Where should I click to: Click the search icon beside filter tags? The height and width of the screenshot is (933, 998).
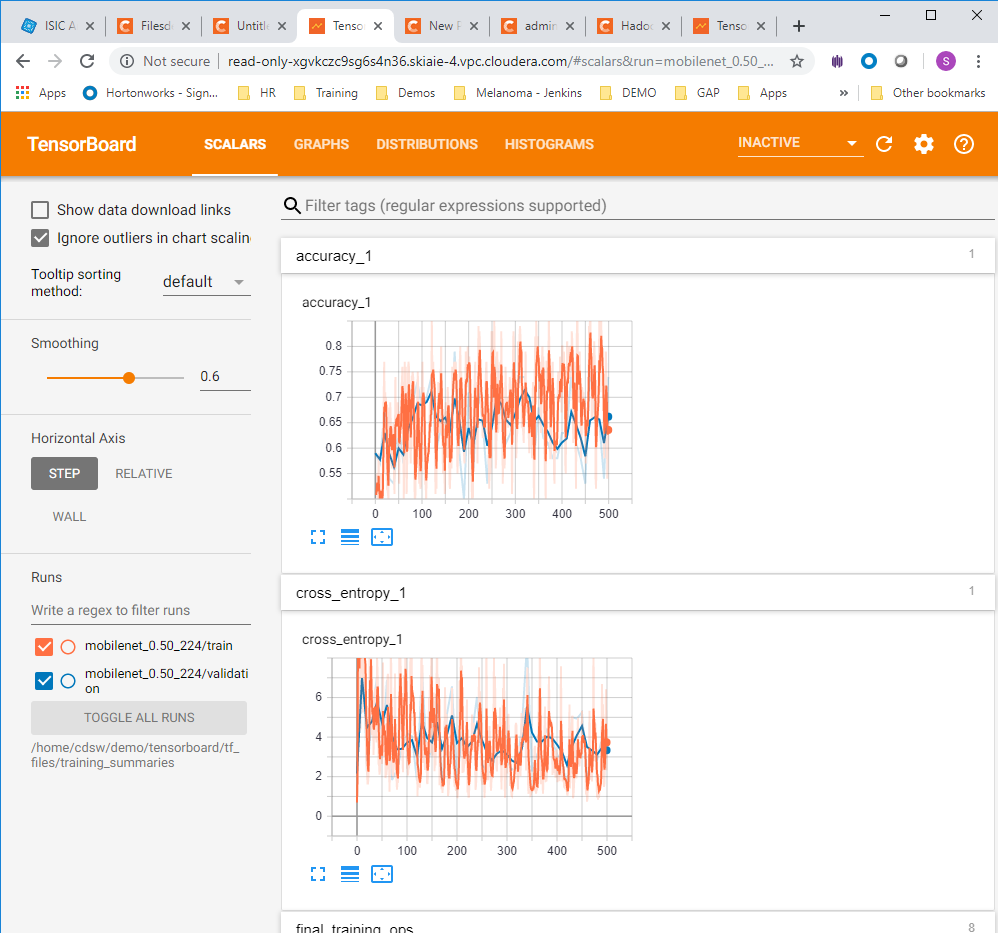pos(292,206)
